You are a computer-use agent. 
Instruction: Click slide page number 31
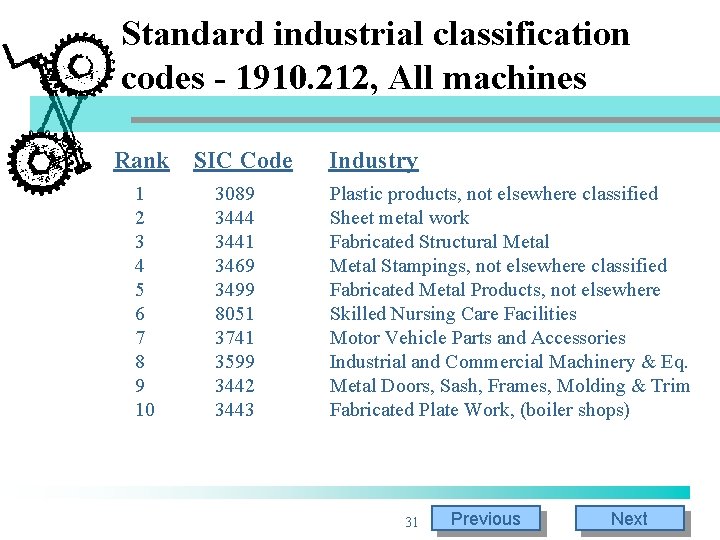pyautogui.click(x=412, y=522)
